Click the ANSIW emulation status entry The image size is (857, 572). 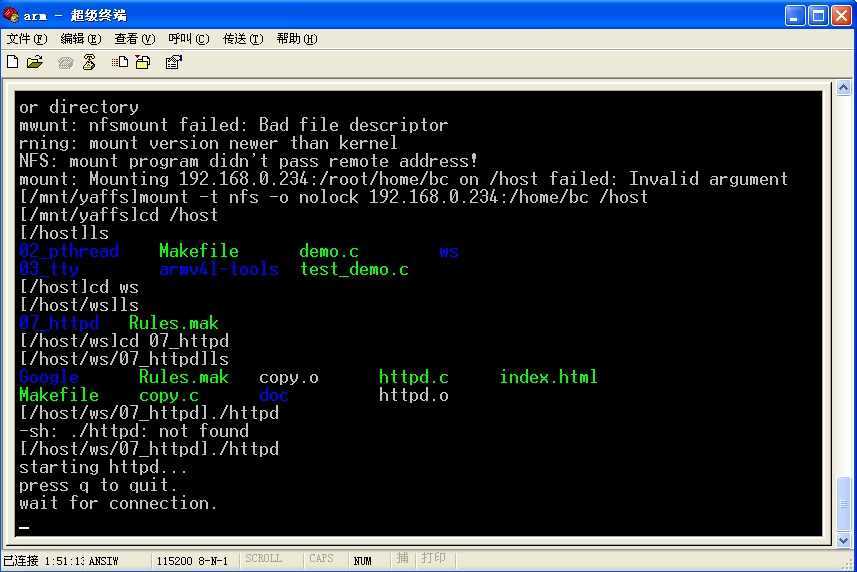[x=103, y=561]
